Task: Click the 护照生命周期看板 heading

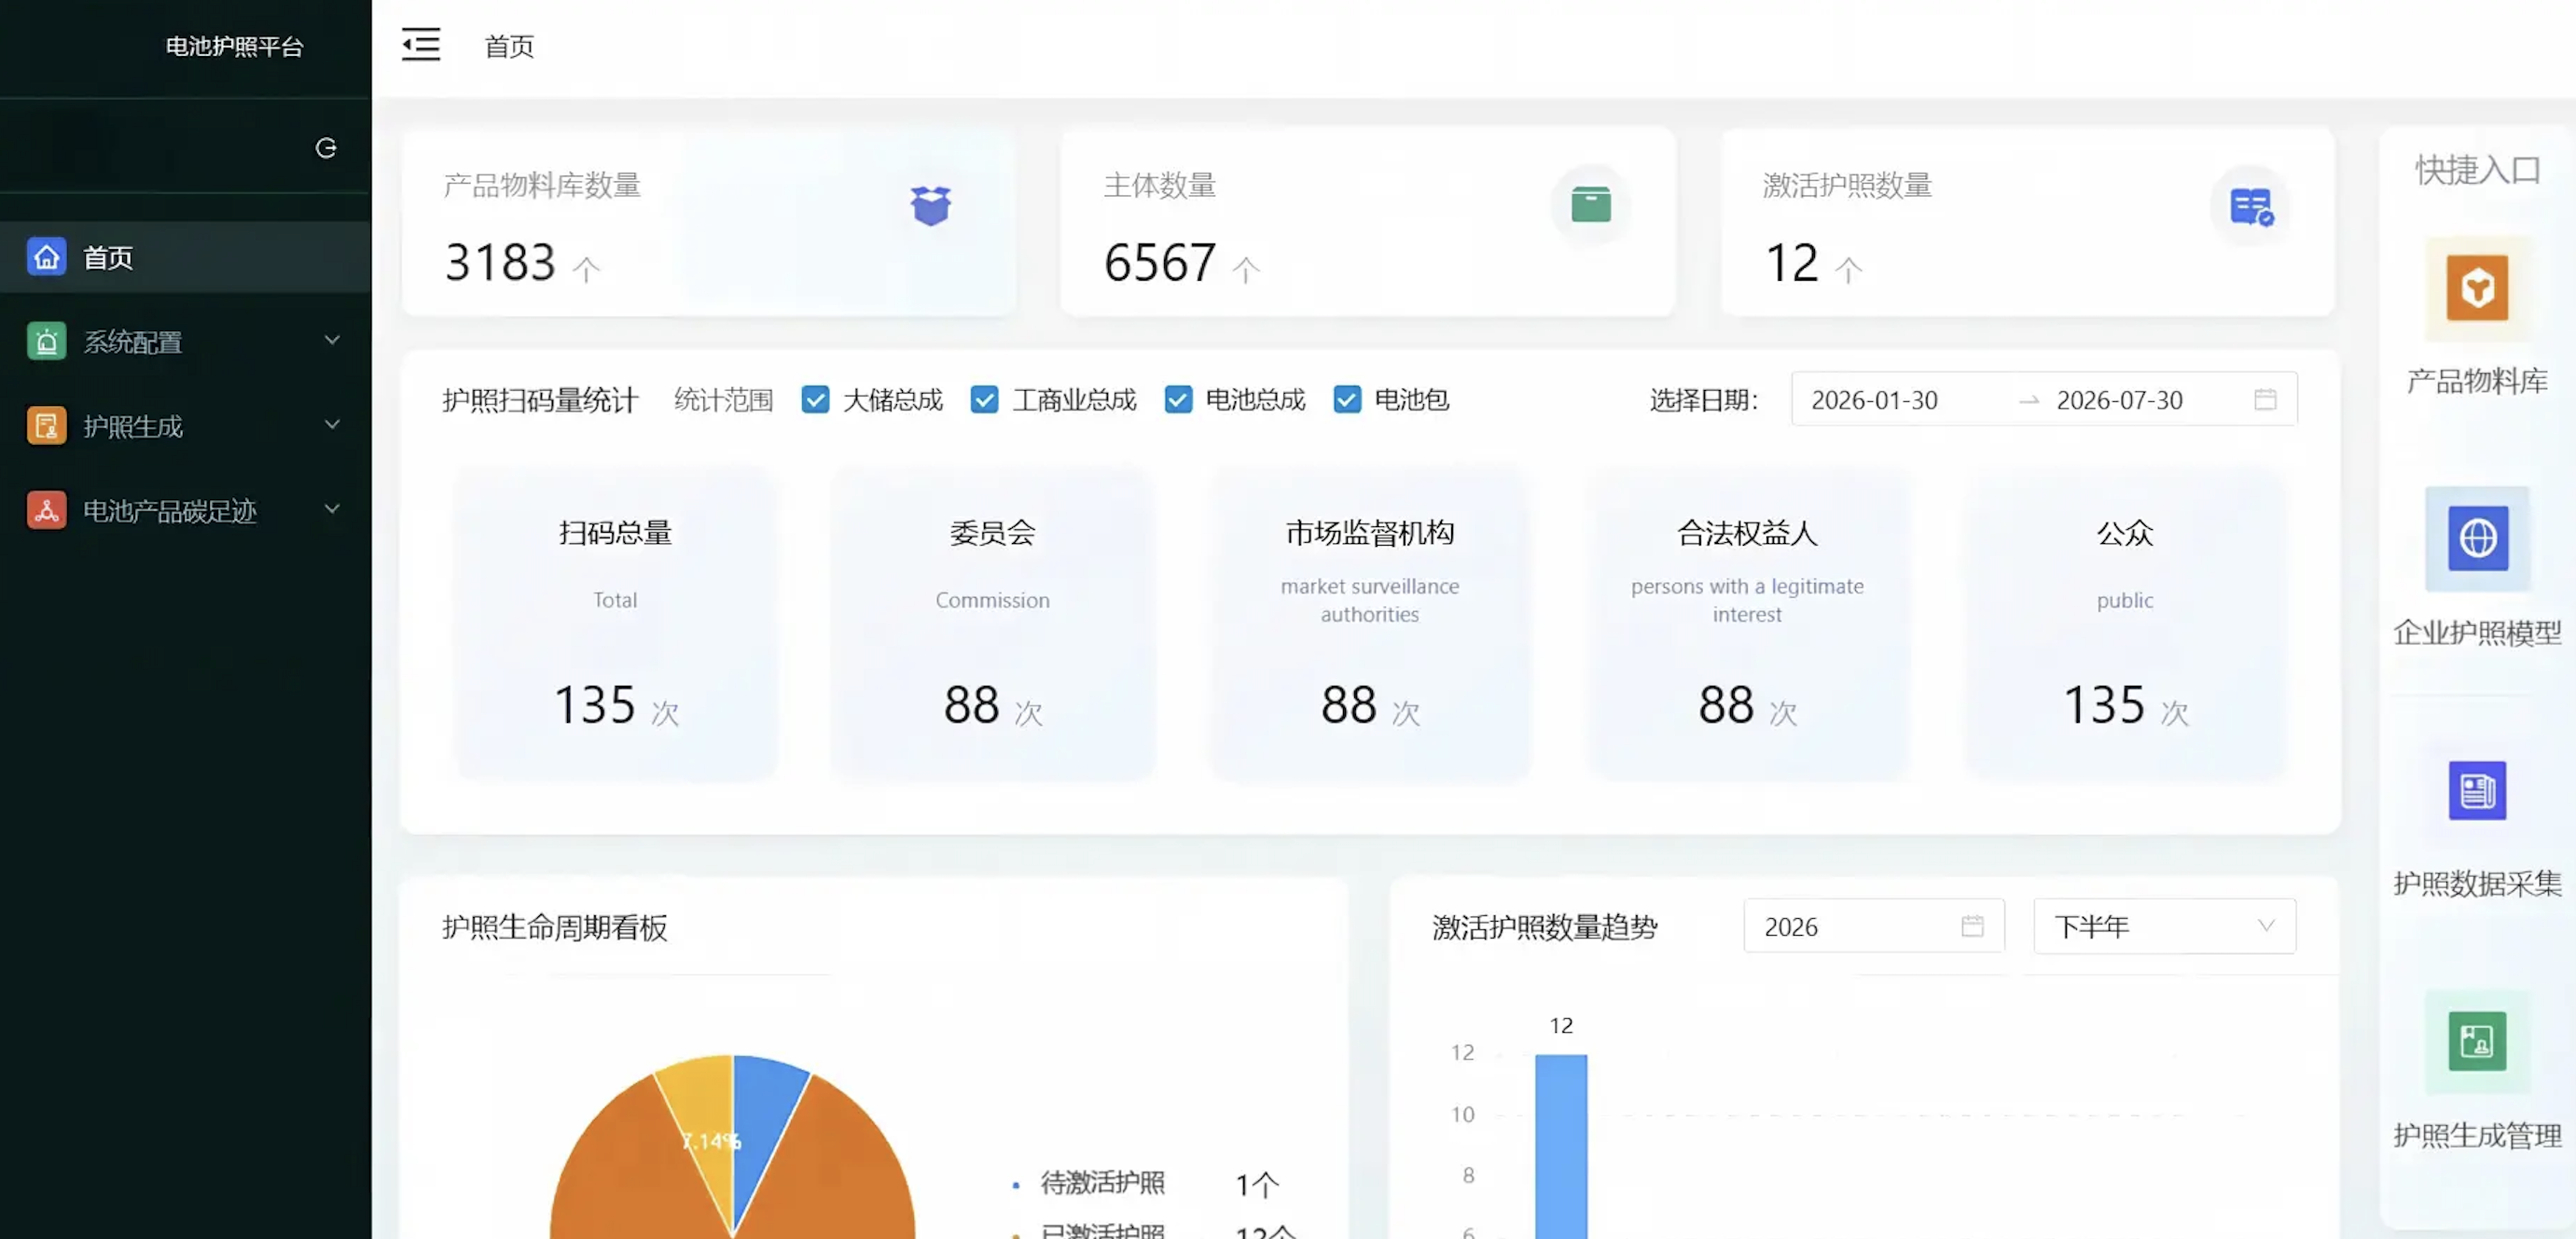Action: pyautogui.click(x=555, y=927)
